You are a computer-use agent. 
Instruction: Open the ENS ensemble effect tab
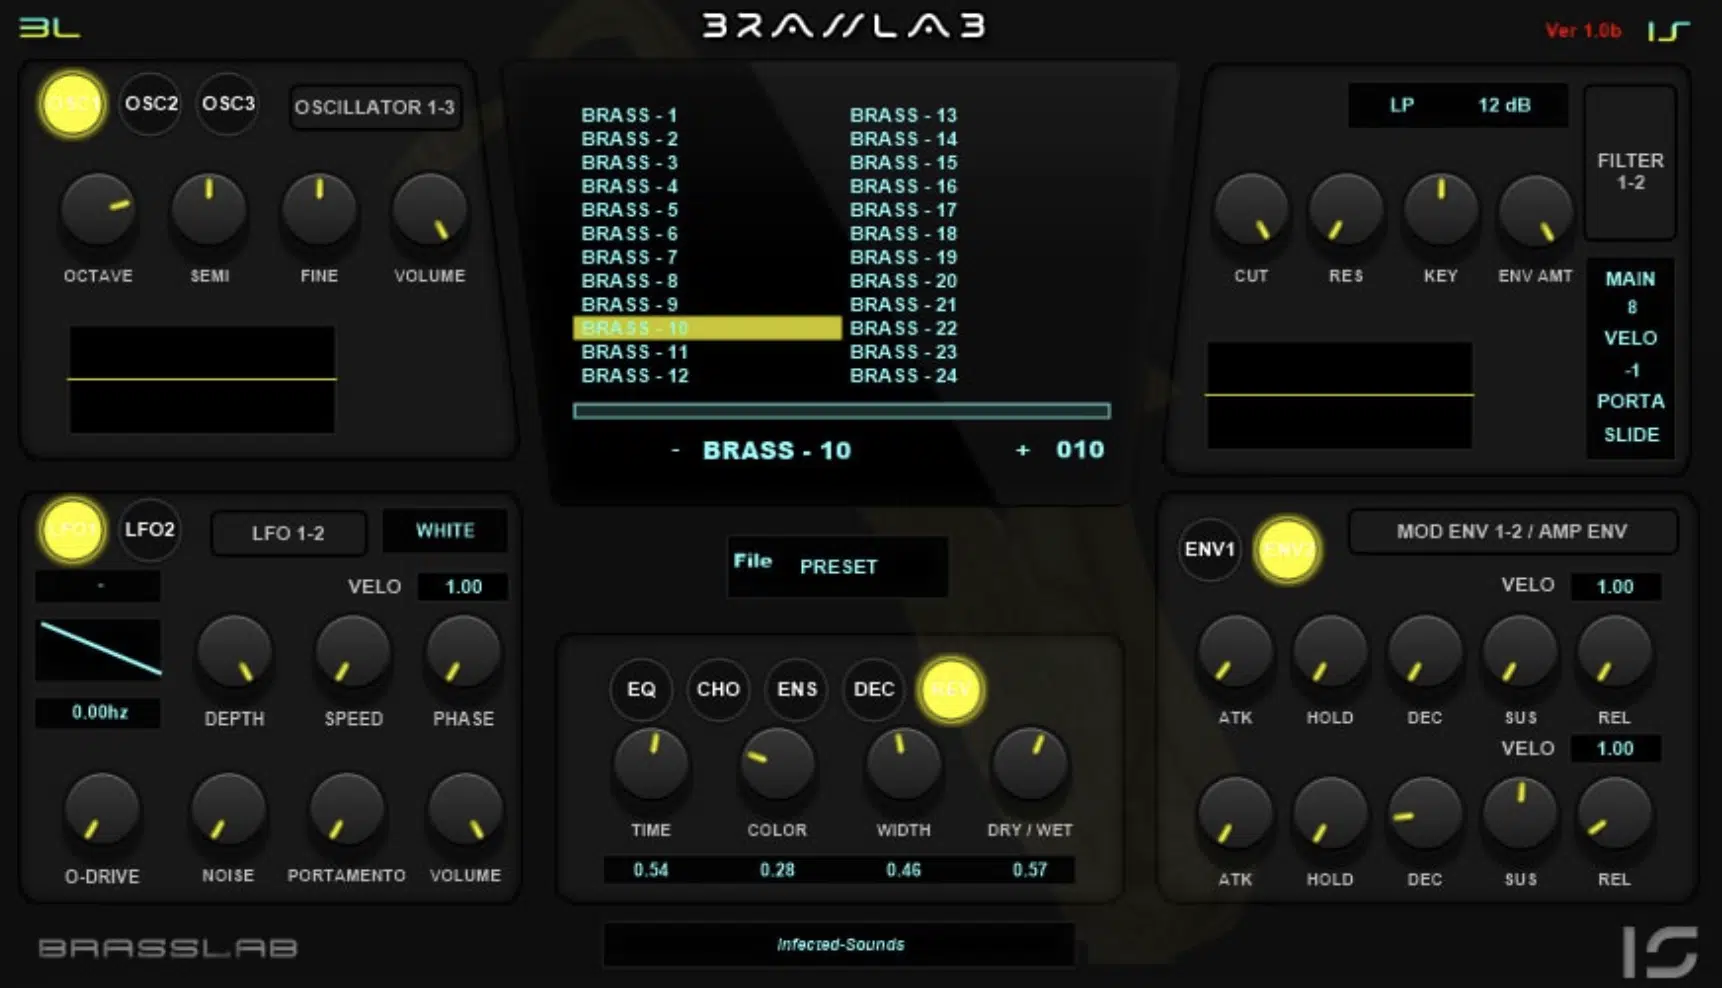click(x=797, y=689)
